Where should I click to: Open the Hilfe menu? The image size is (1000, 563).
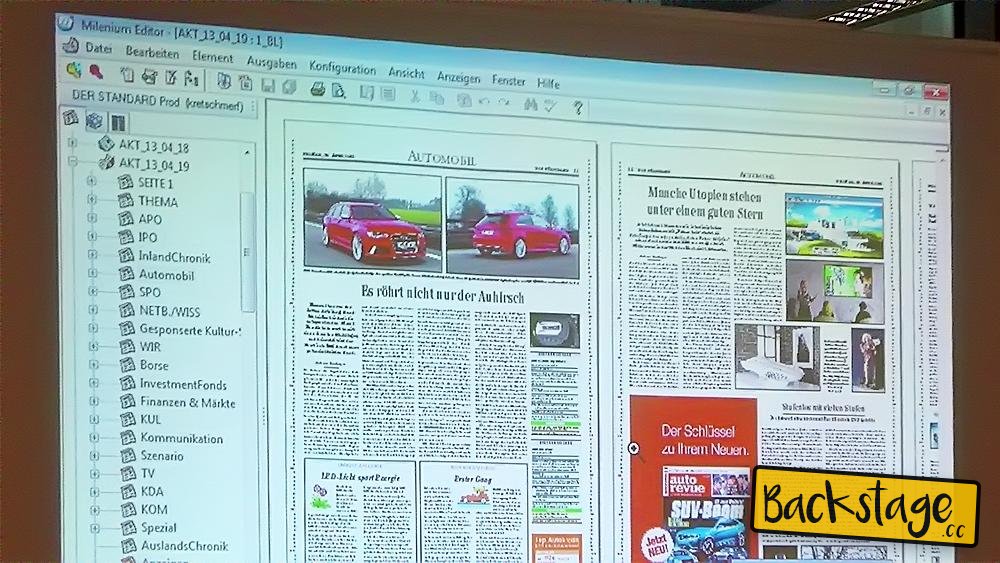point(548,84)
